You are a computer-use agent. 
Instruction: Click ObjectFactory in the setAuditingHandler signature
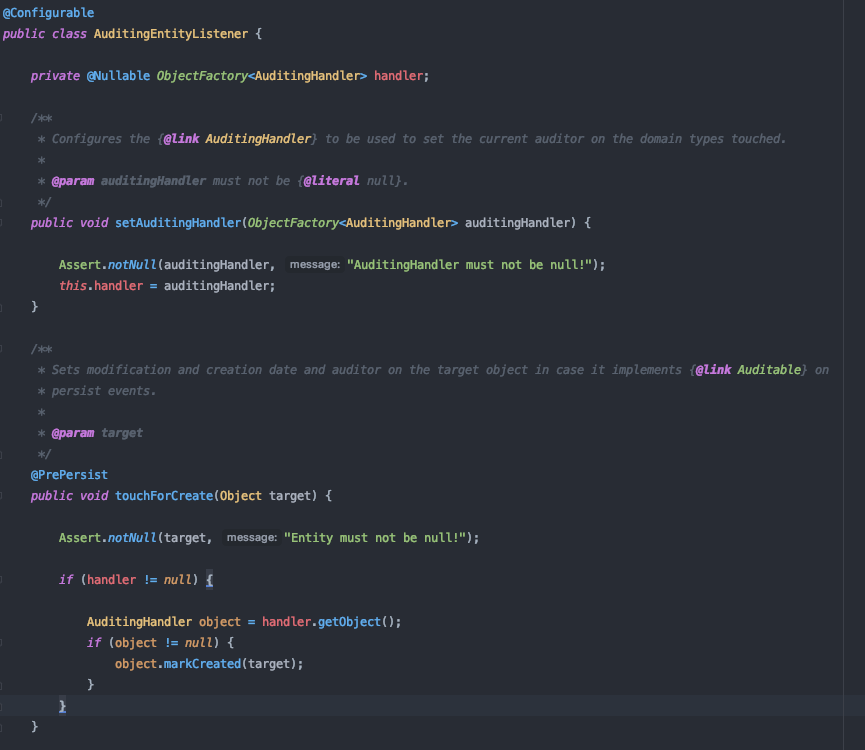pos(293,223)
